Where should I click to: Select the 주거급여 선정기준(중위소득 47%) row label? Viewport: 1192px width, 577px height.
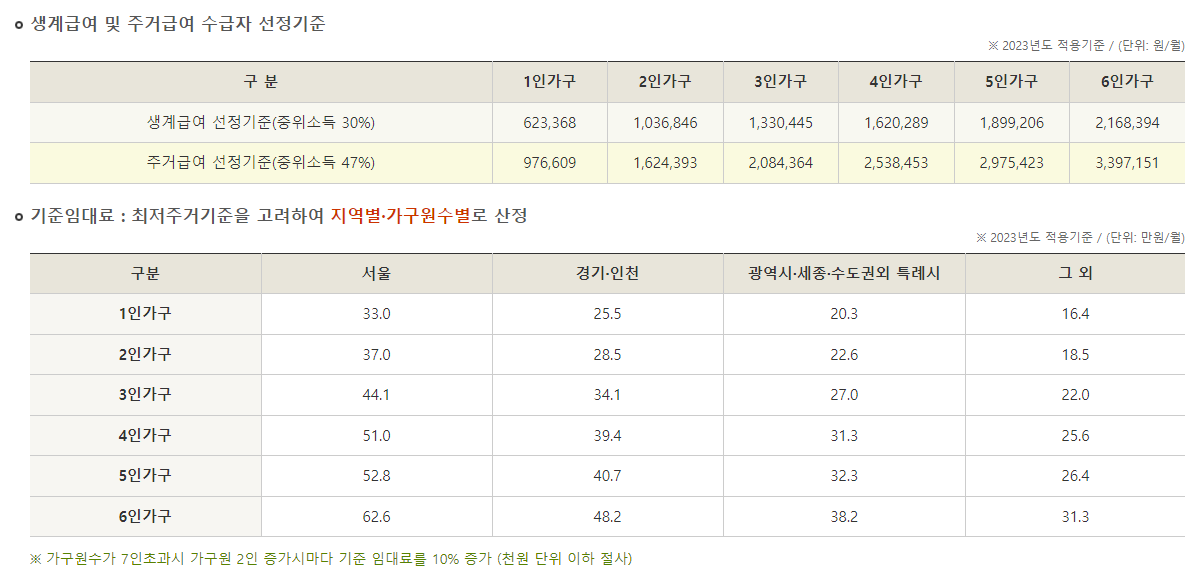261,160
